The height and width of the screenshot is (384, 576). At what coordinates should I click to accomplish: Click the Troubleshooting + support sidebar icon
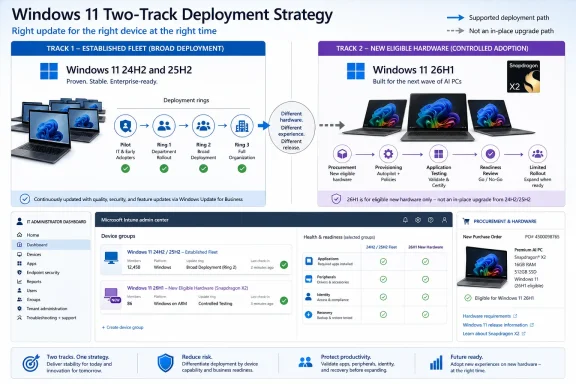tap(19, 317)
